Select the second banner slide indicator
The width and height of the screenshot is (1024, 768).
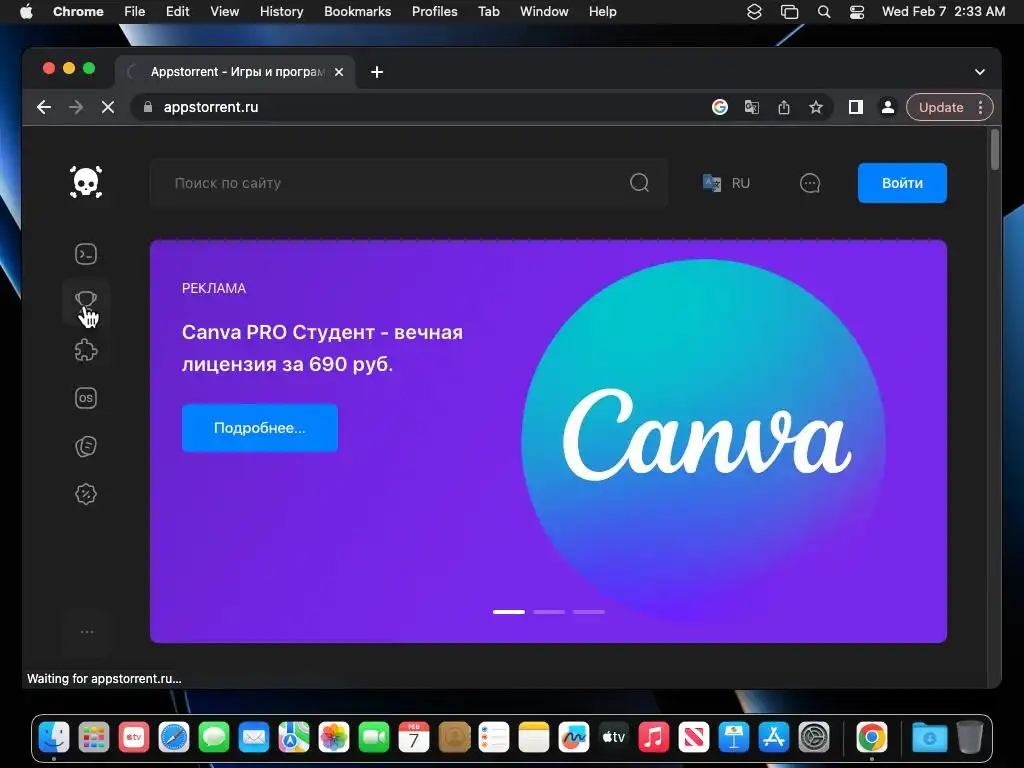tap(549, 612)
